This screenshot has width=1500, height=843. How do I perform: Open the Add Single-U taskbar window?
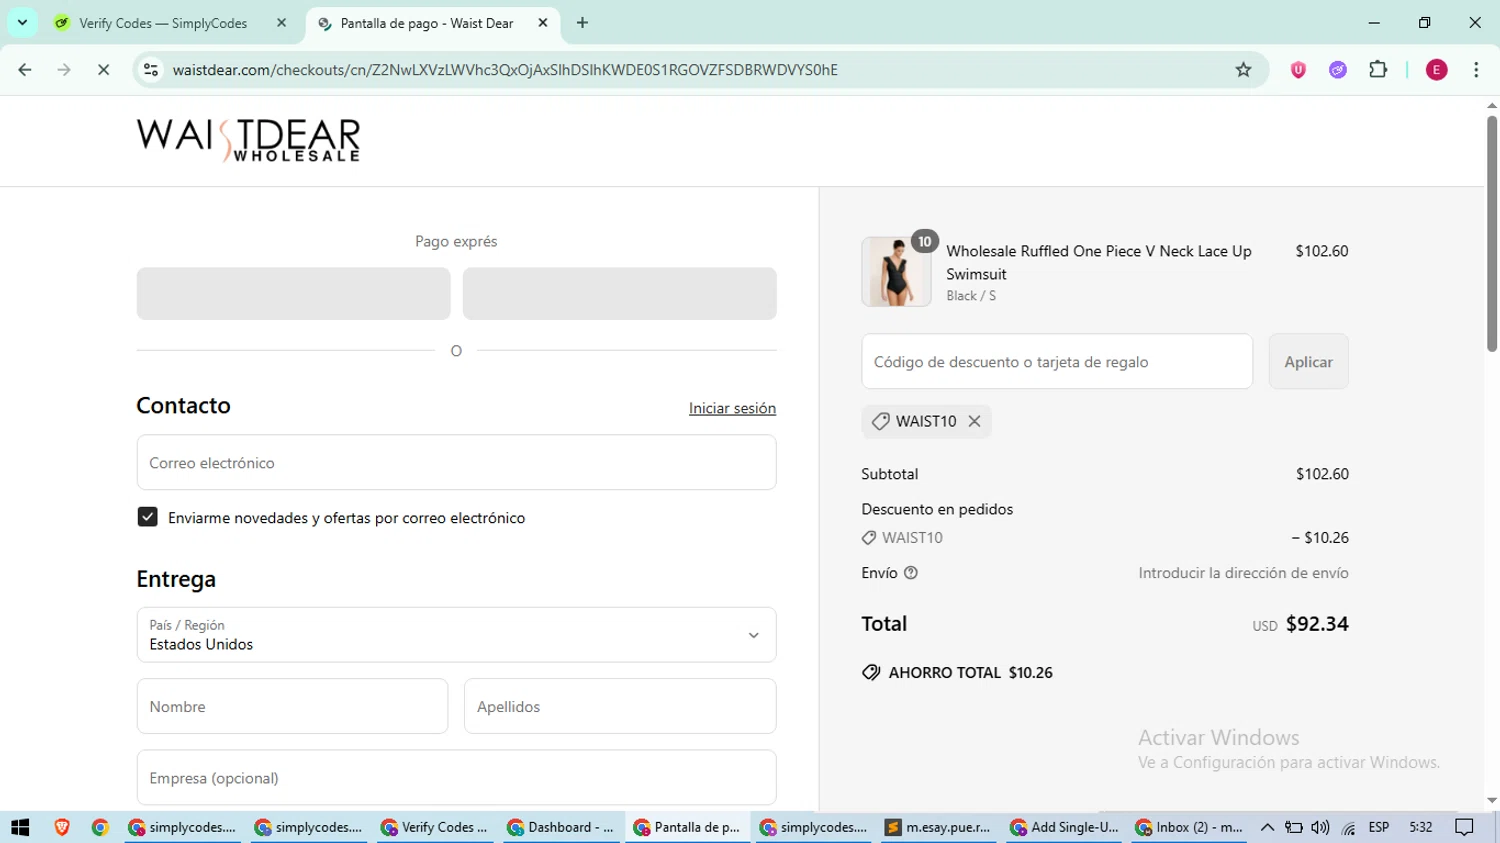click(x=1065, y=827)
